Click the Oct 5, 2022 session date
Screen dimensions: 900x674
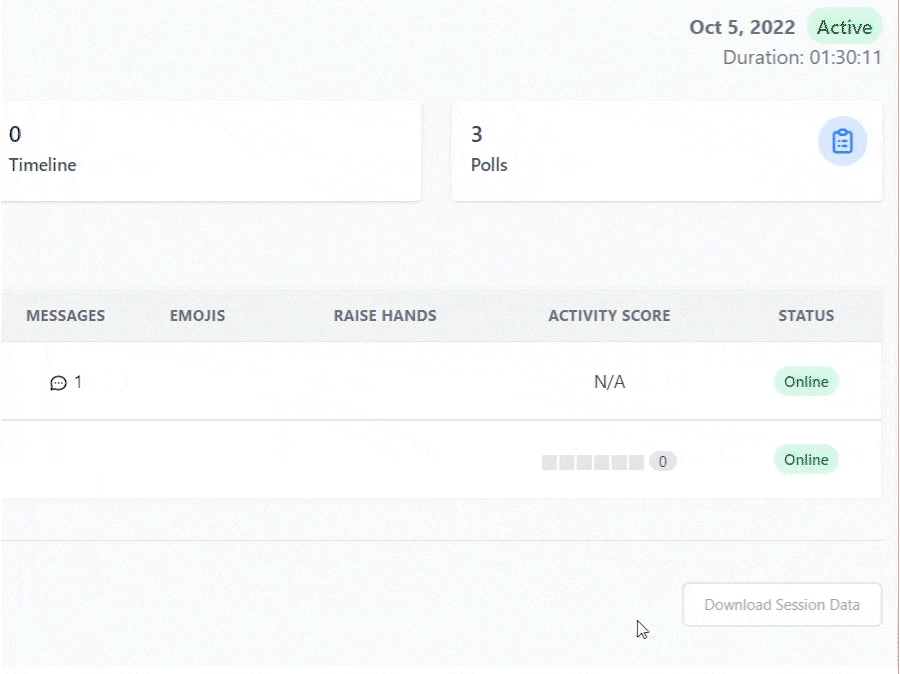(742, 27)
